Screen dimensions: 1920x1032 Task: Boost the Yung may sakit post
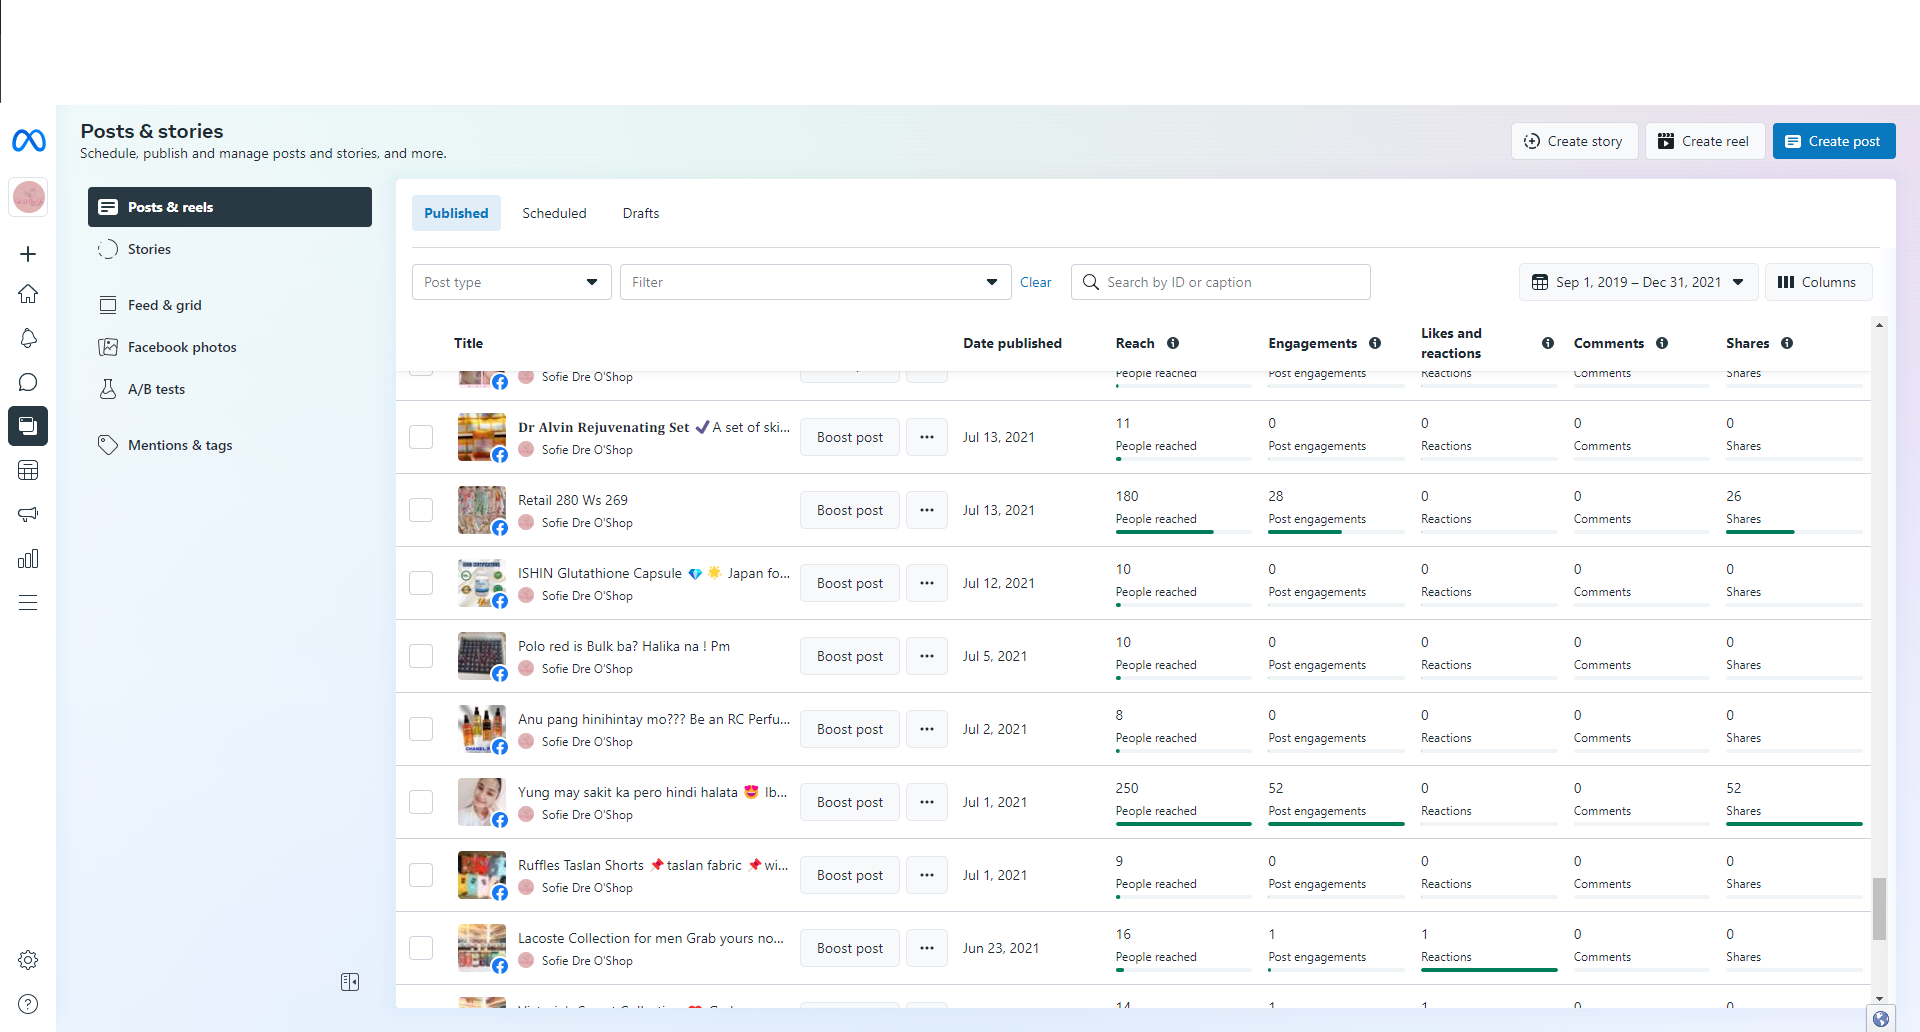click(850, 802)
